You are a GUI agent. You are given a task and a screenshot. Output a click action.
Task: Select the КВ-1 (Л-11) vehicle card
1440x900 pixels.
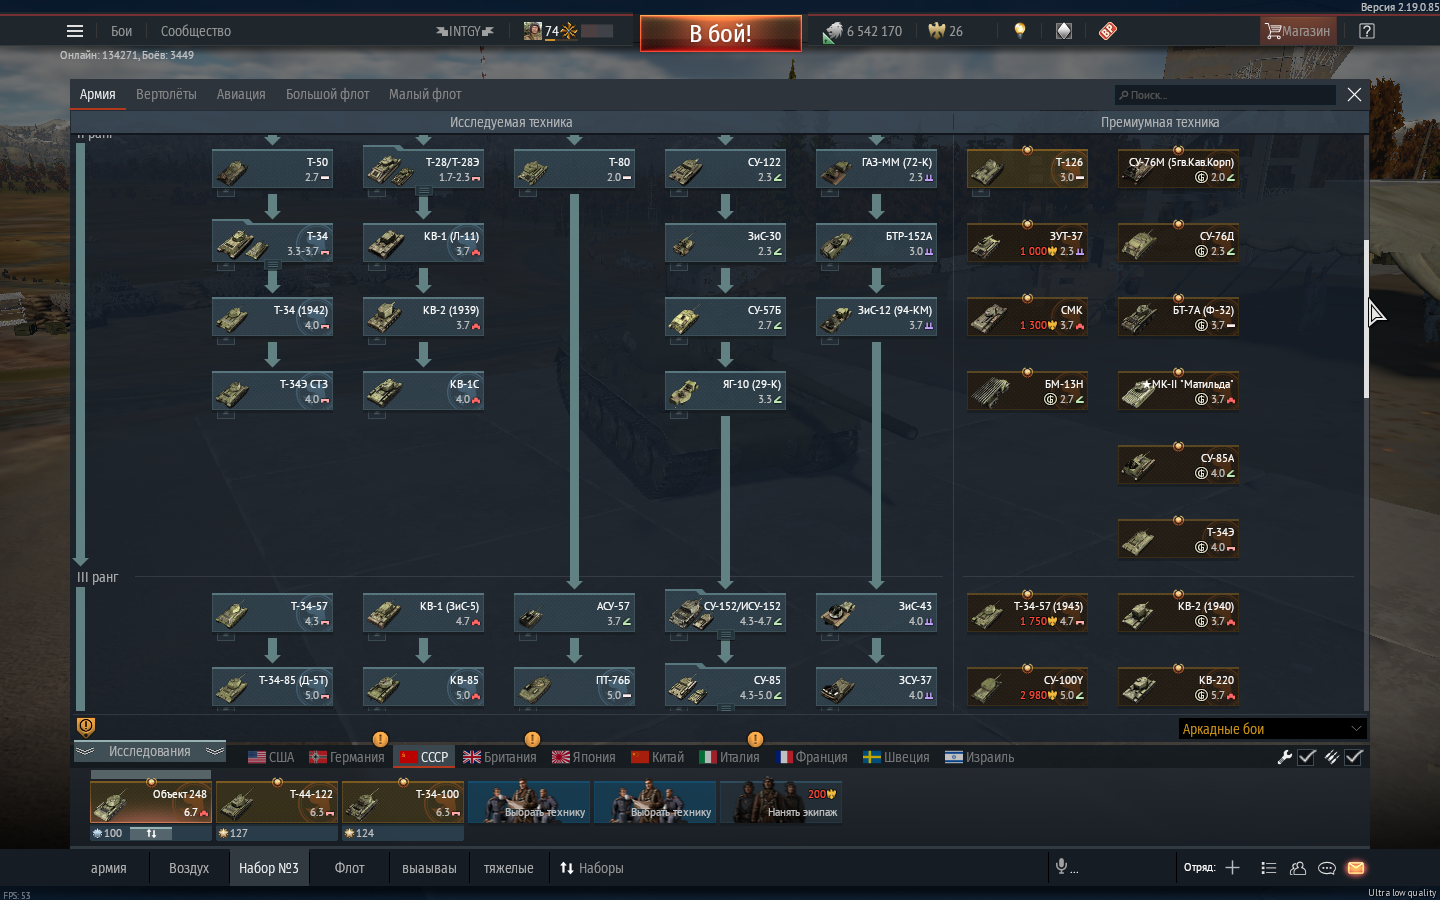423,243
